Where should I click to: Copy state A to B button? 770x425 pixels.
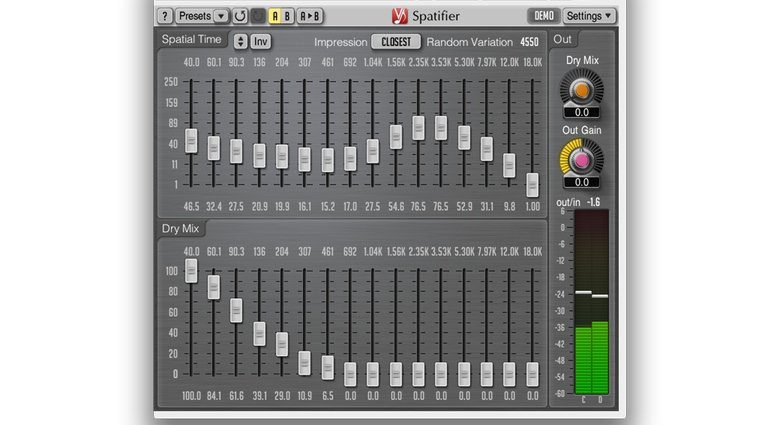[x=311, y=16]
